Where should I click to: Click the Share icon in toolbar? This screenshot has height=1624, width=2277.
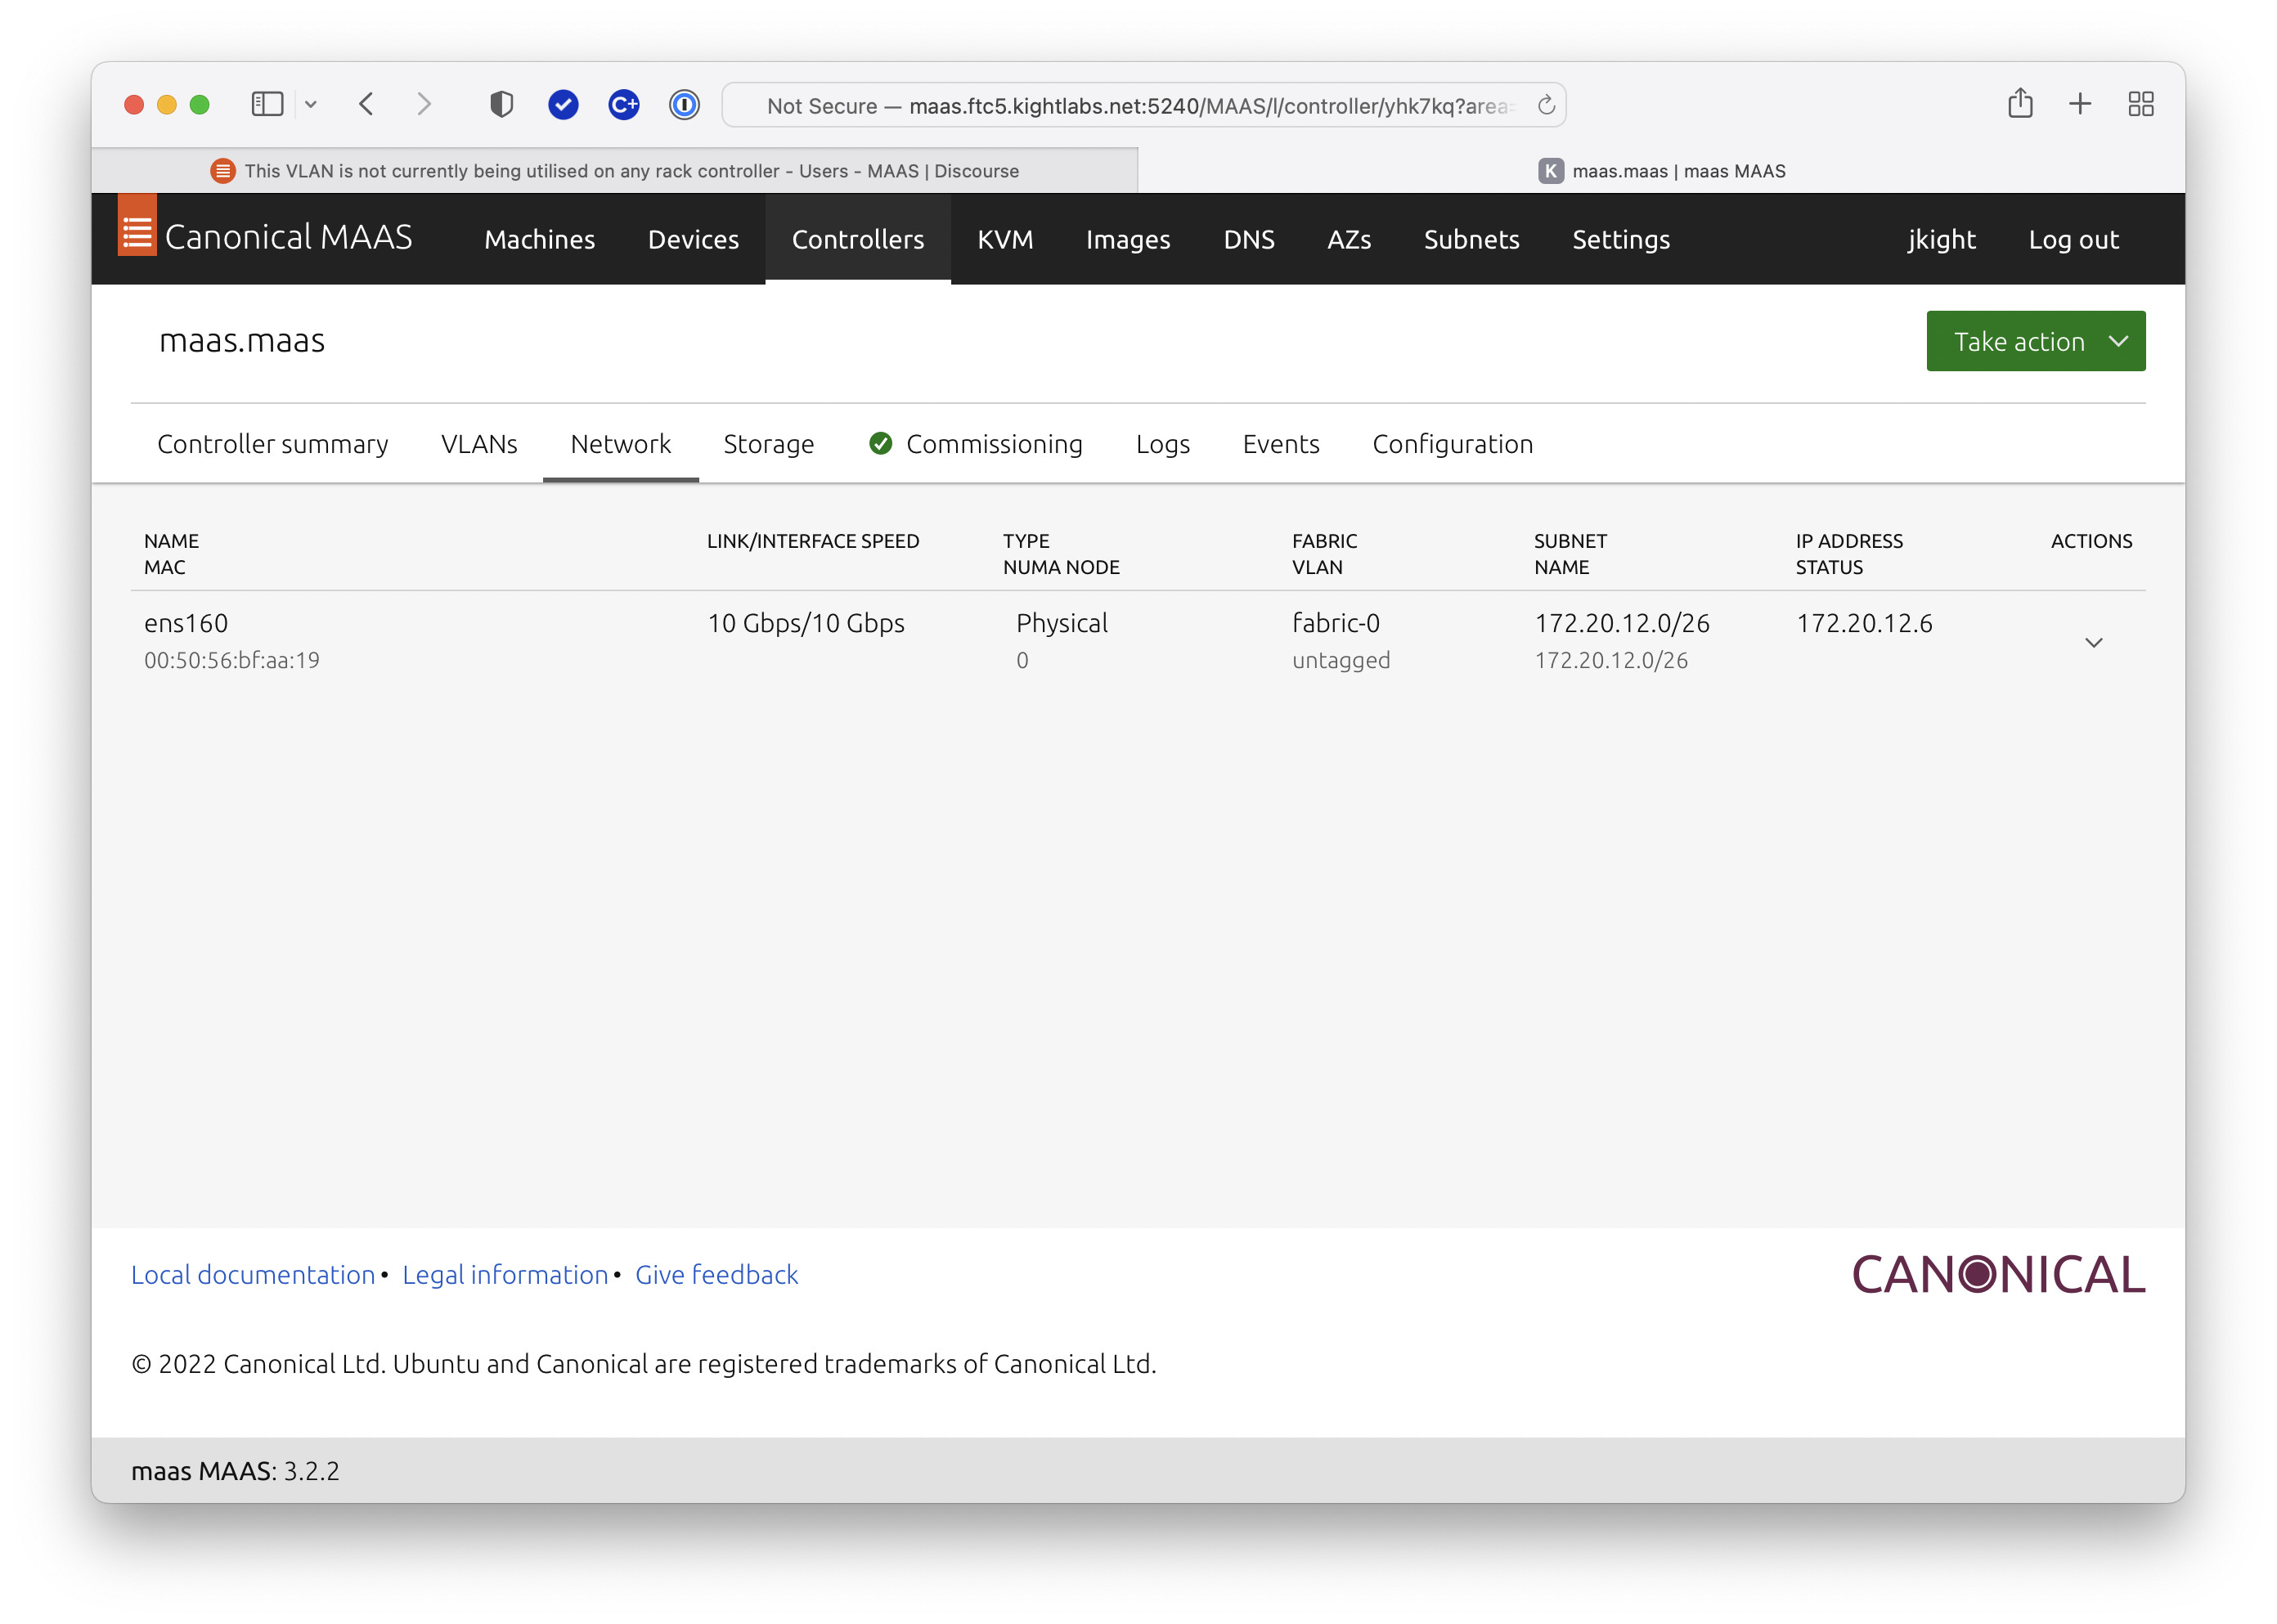coord(2019,104)
